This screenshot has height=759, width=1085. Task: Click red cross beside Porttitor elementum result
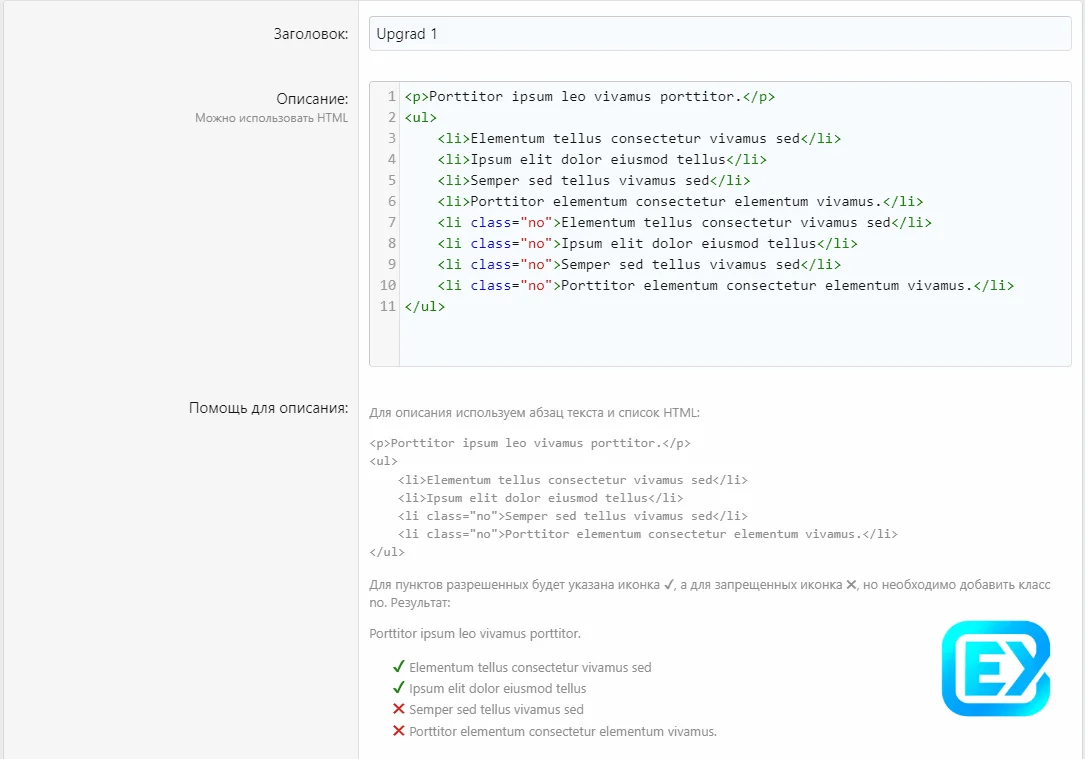pos(398,731)
